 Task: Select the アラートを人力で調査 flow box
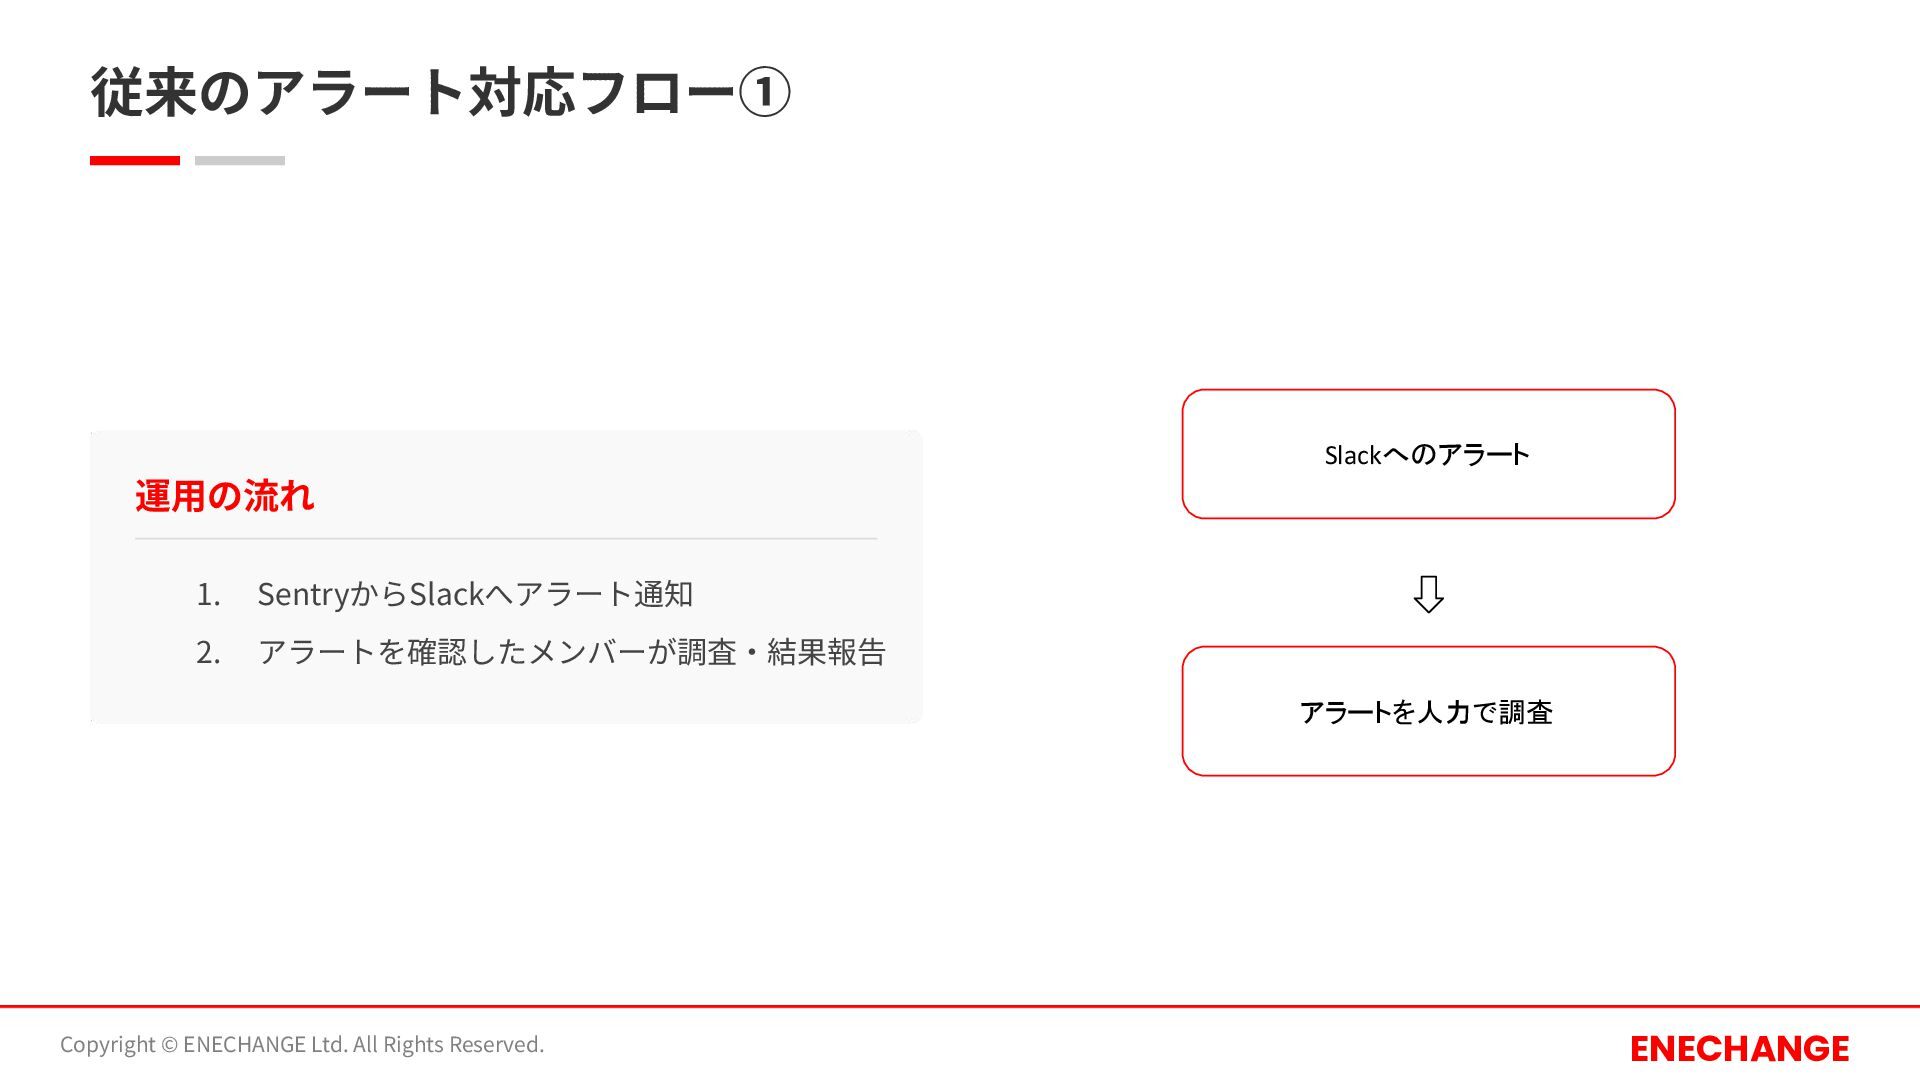point(1428,711)
